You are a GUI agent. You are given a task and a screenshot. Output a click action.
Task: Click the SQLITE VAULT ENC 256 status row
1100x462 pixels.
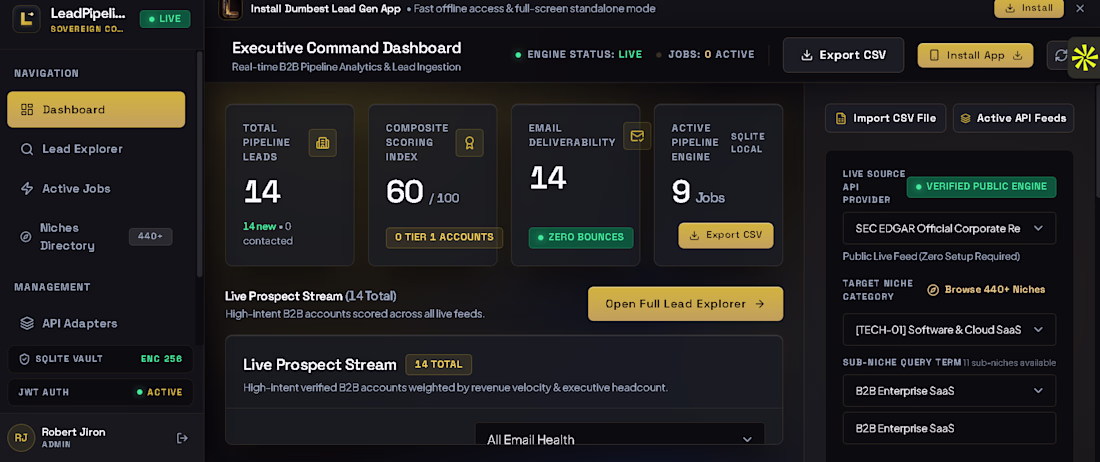(100, 359)
